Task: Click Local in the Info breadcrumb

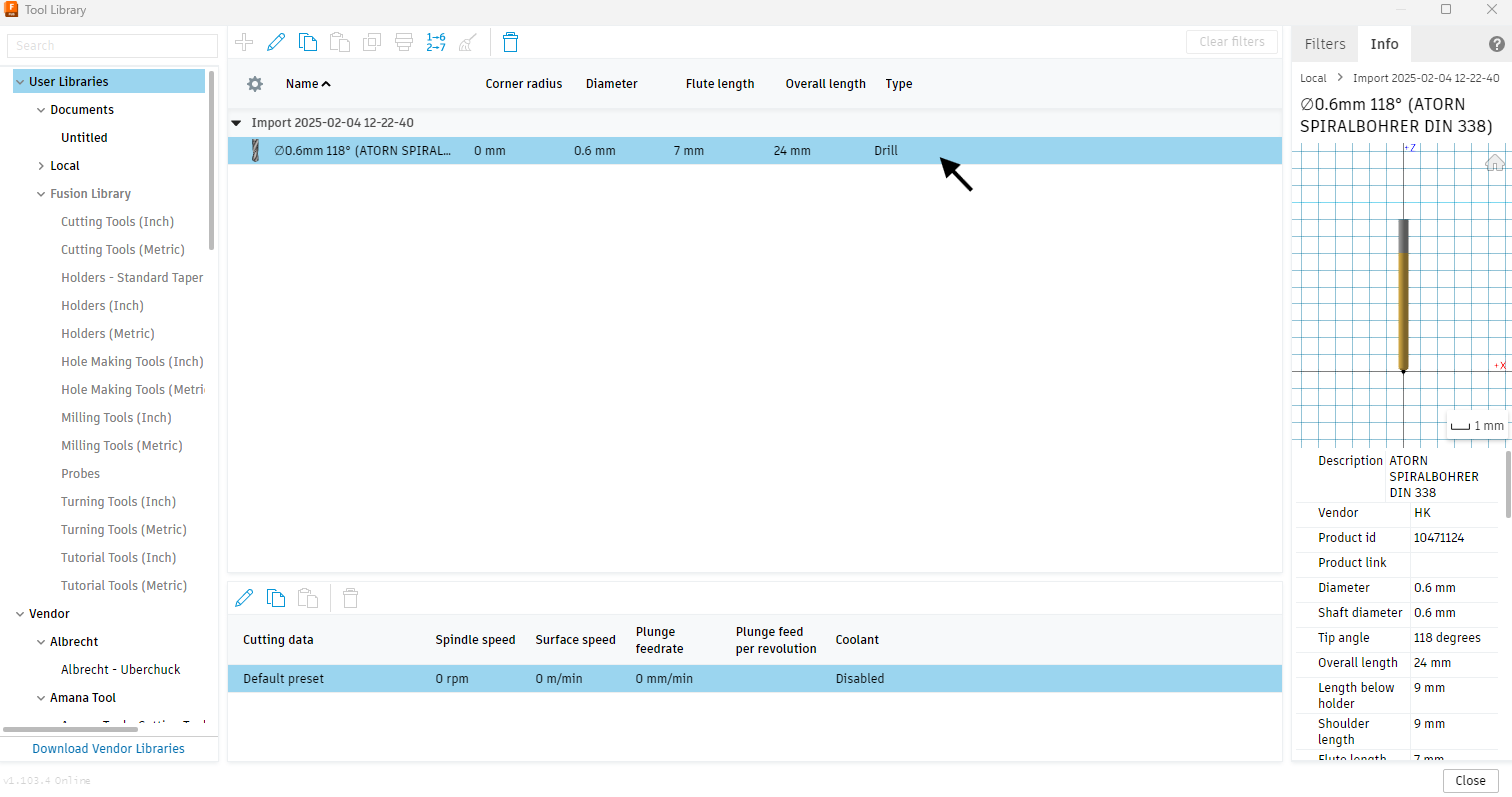Action: pyautogui.click(x=1313, y=78)
